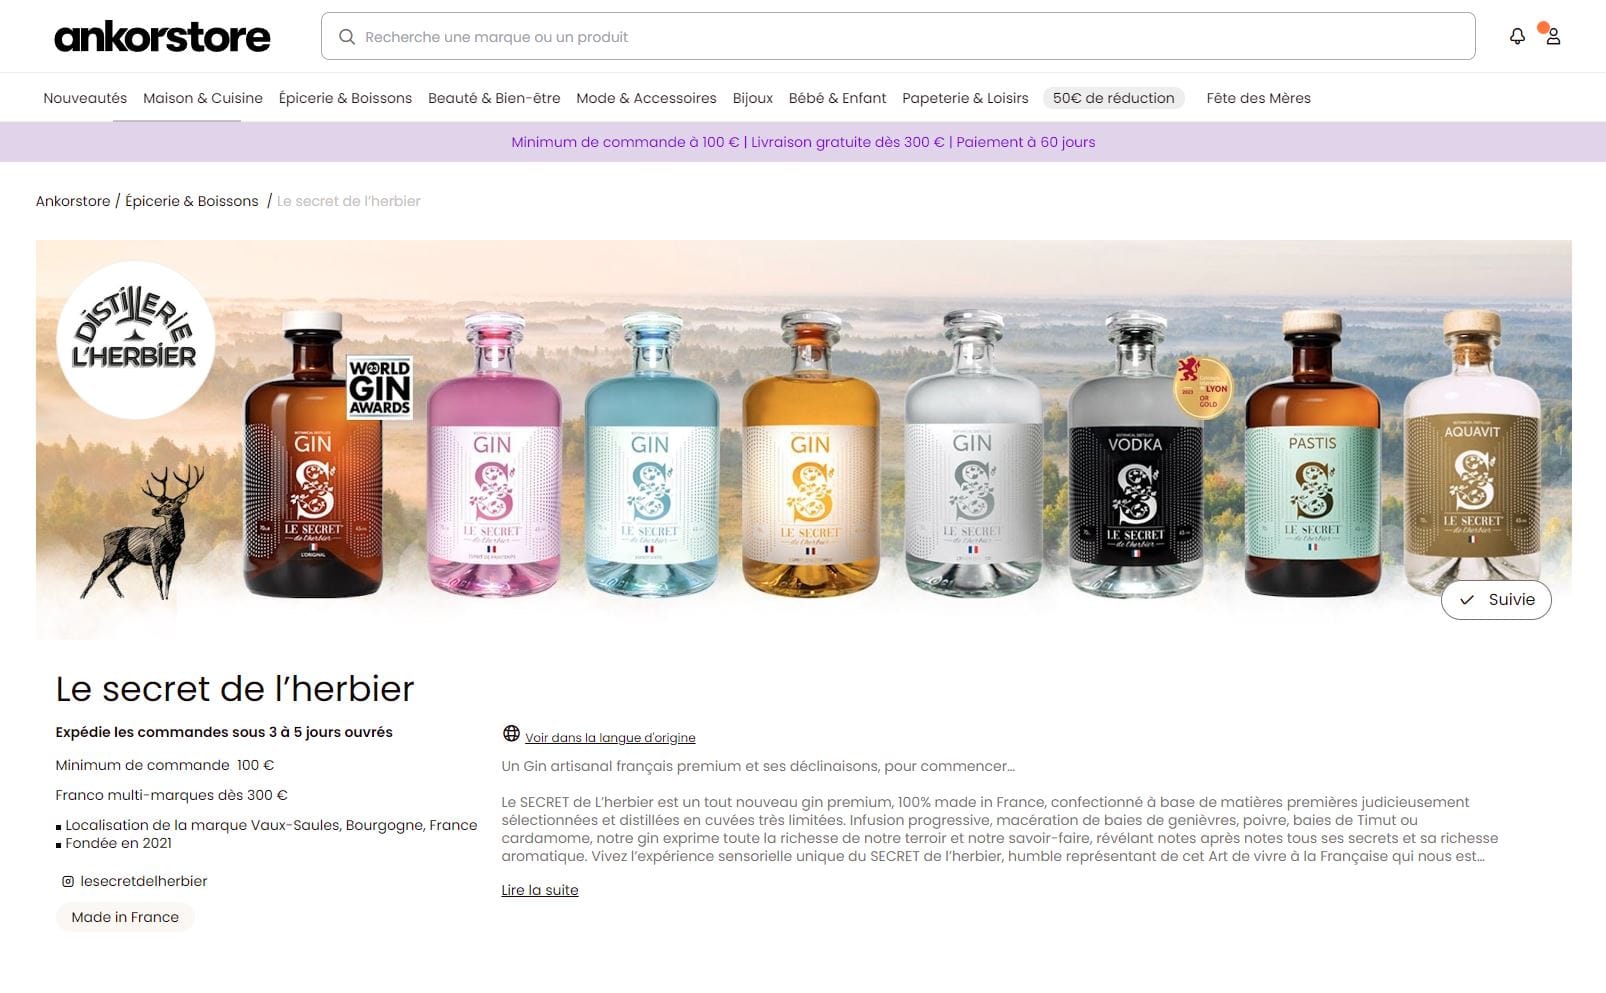The height and width of the screenshot is (993, 1606).
Task: Go to Nouveautés section
Action: click(85, 98)
